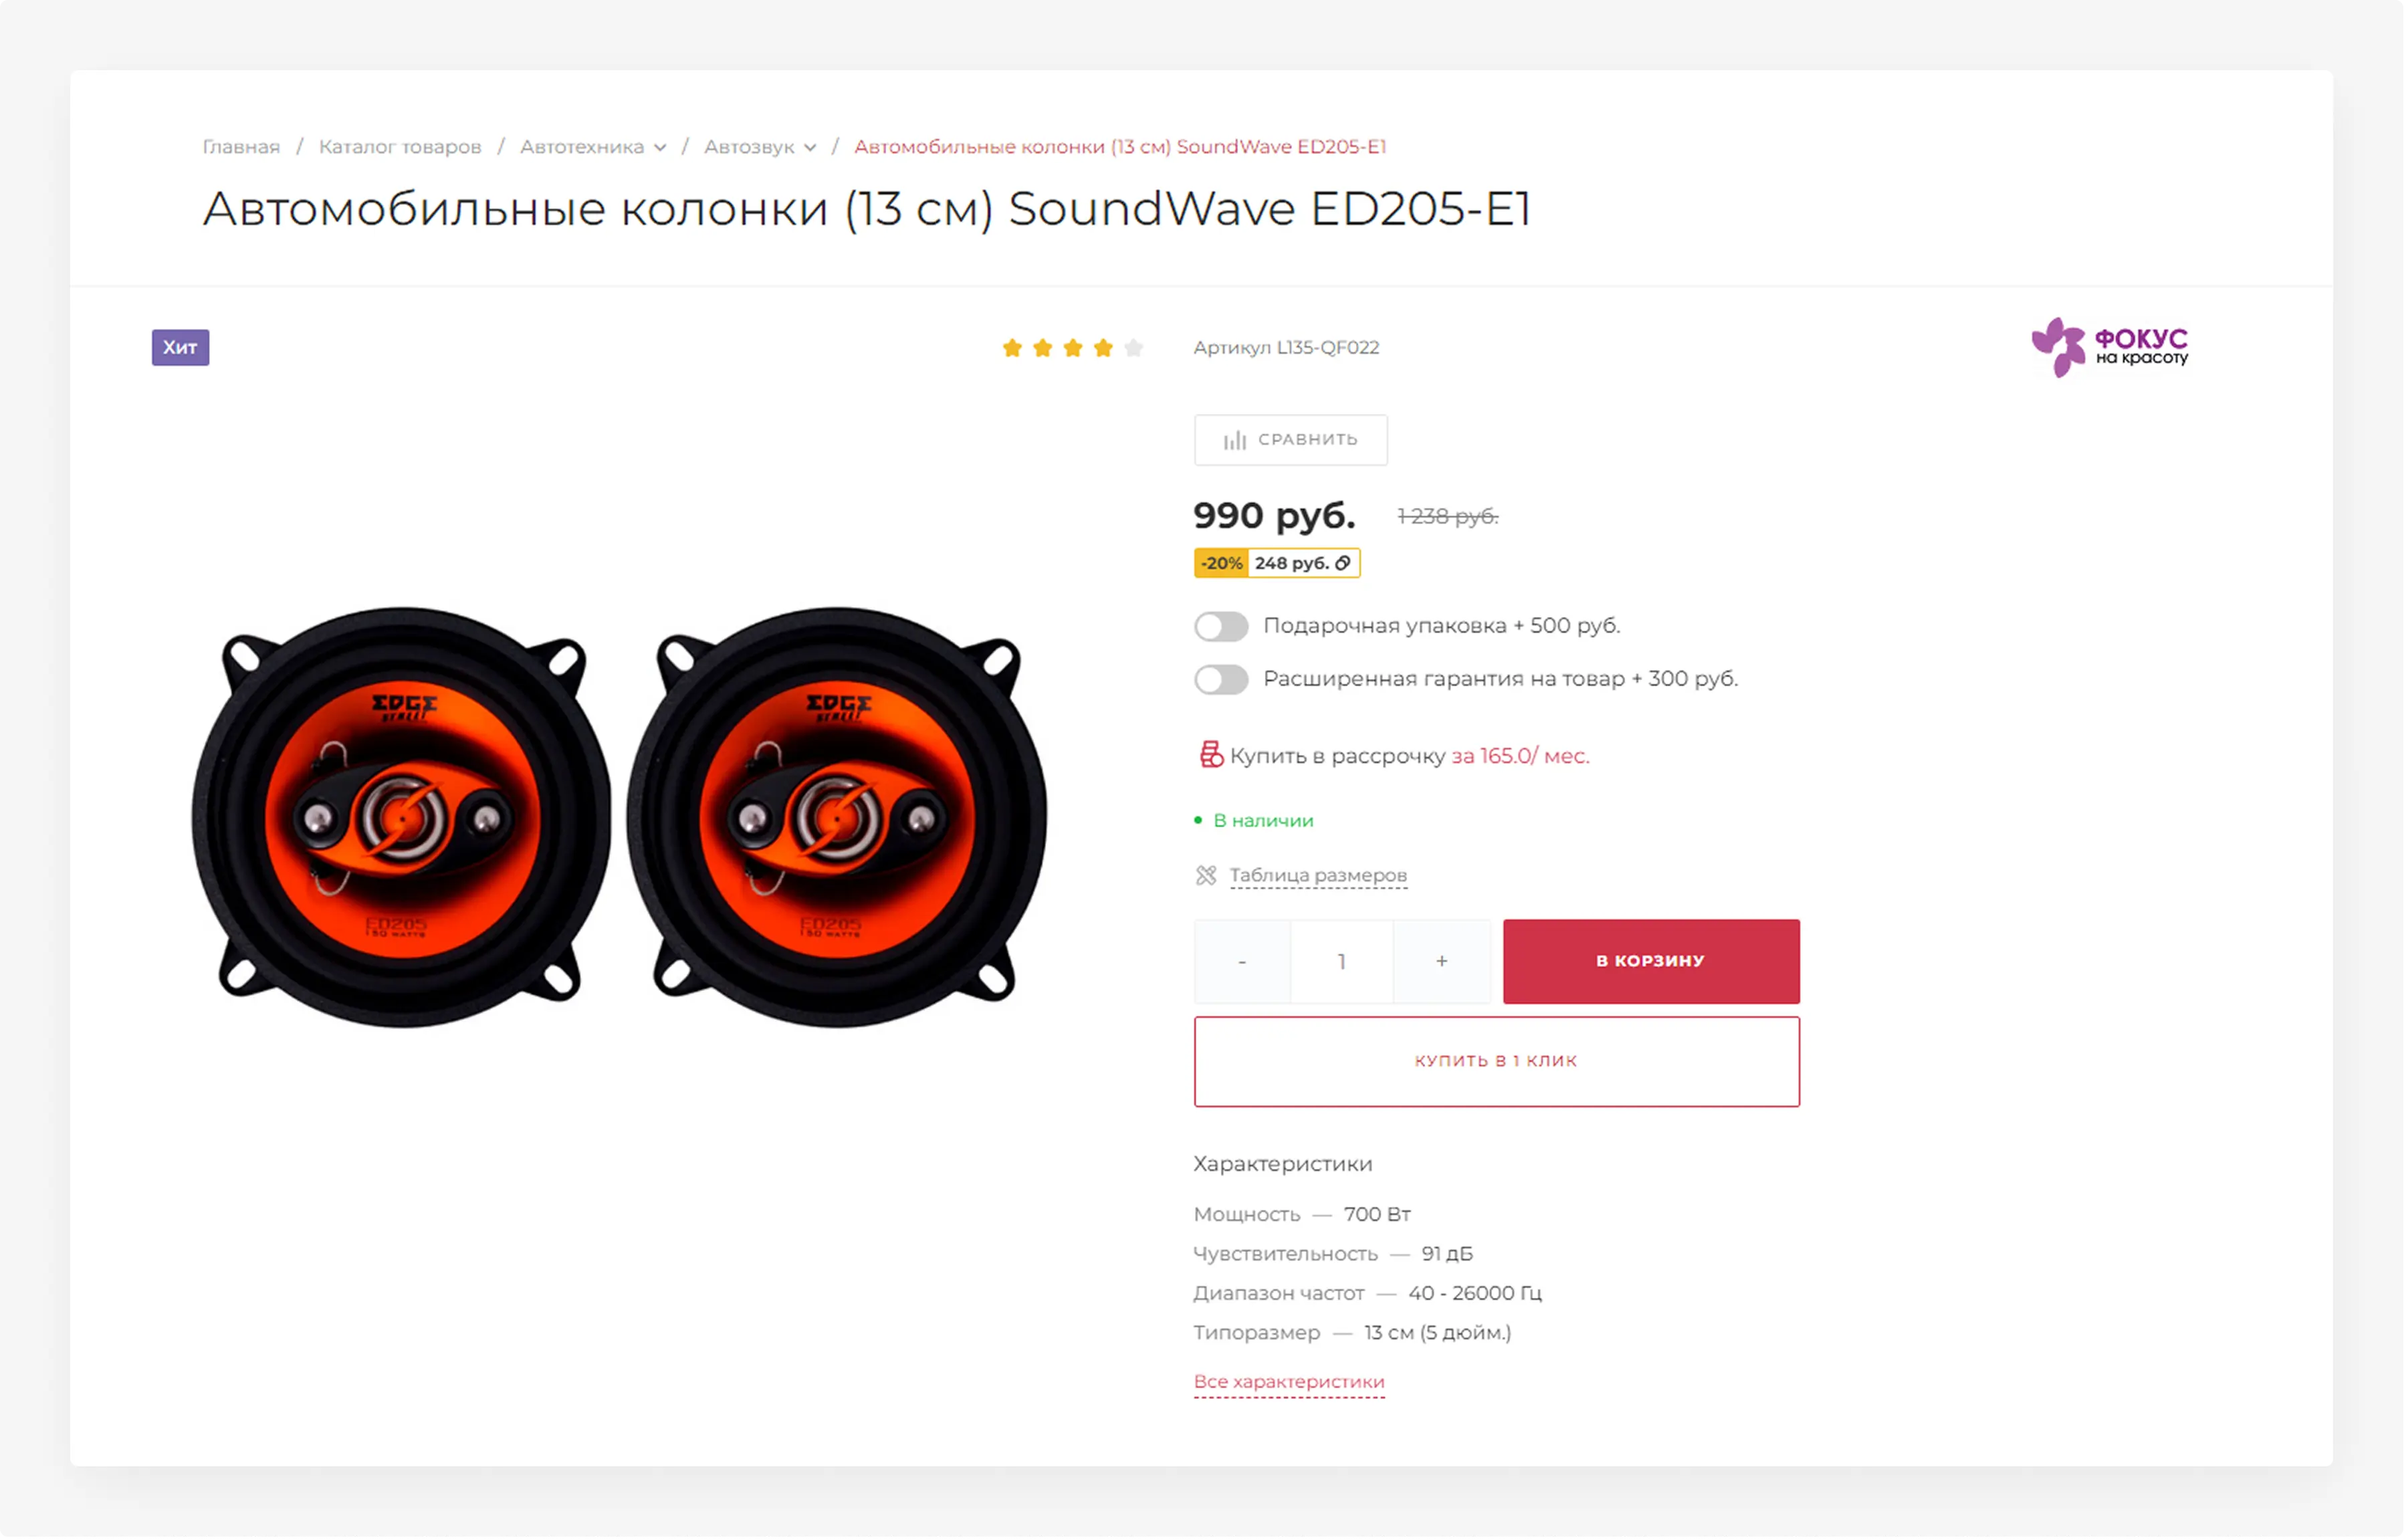Click the purple Хит badge

coord(180,347)
